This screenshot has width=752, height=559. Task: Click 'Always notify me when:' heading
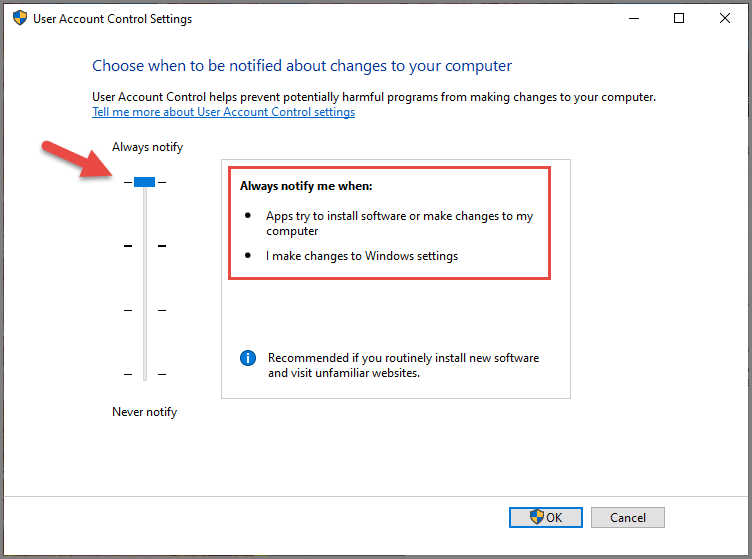point(306,186)
